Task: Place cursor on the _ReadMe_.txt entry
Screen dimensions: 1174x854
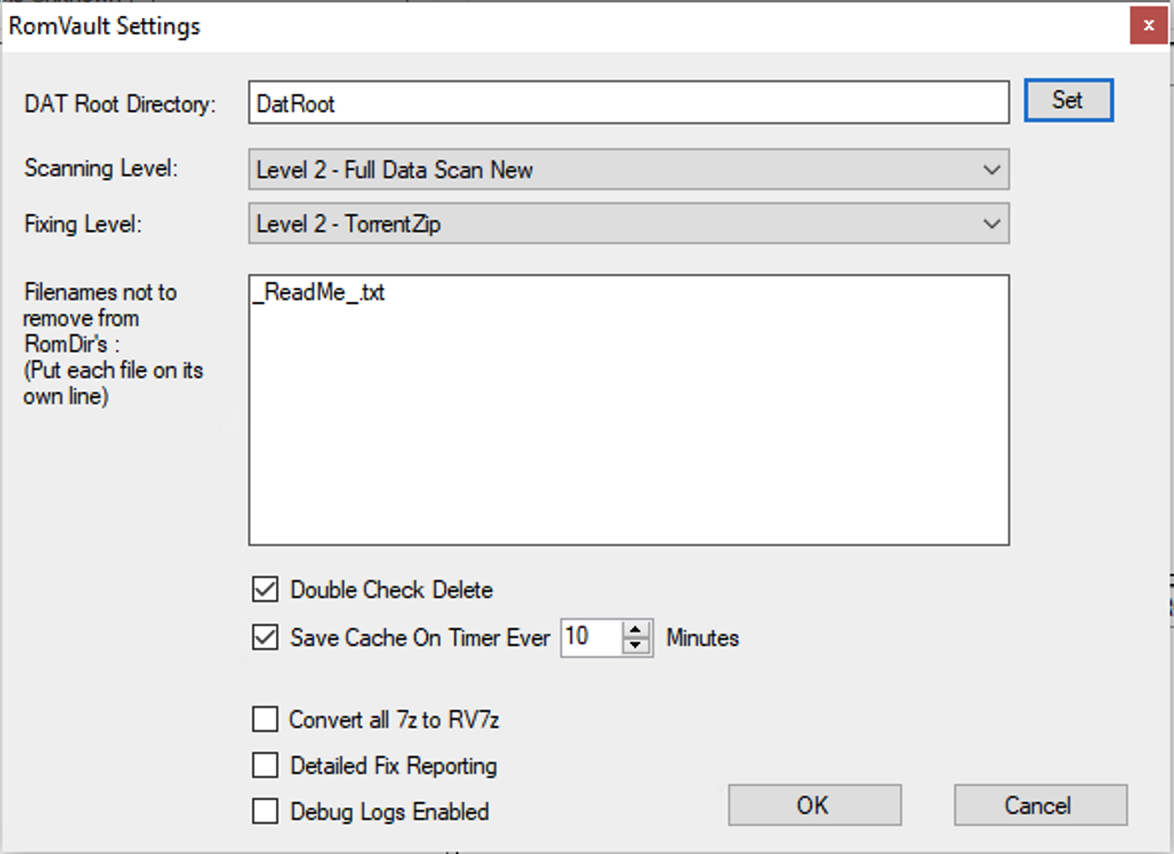Action: (320, 294)
